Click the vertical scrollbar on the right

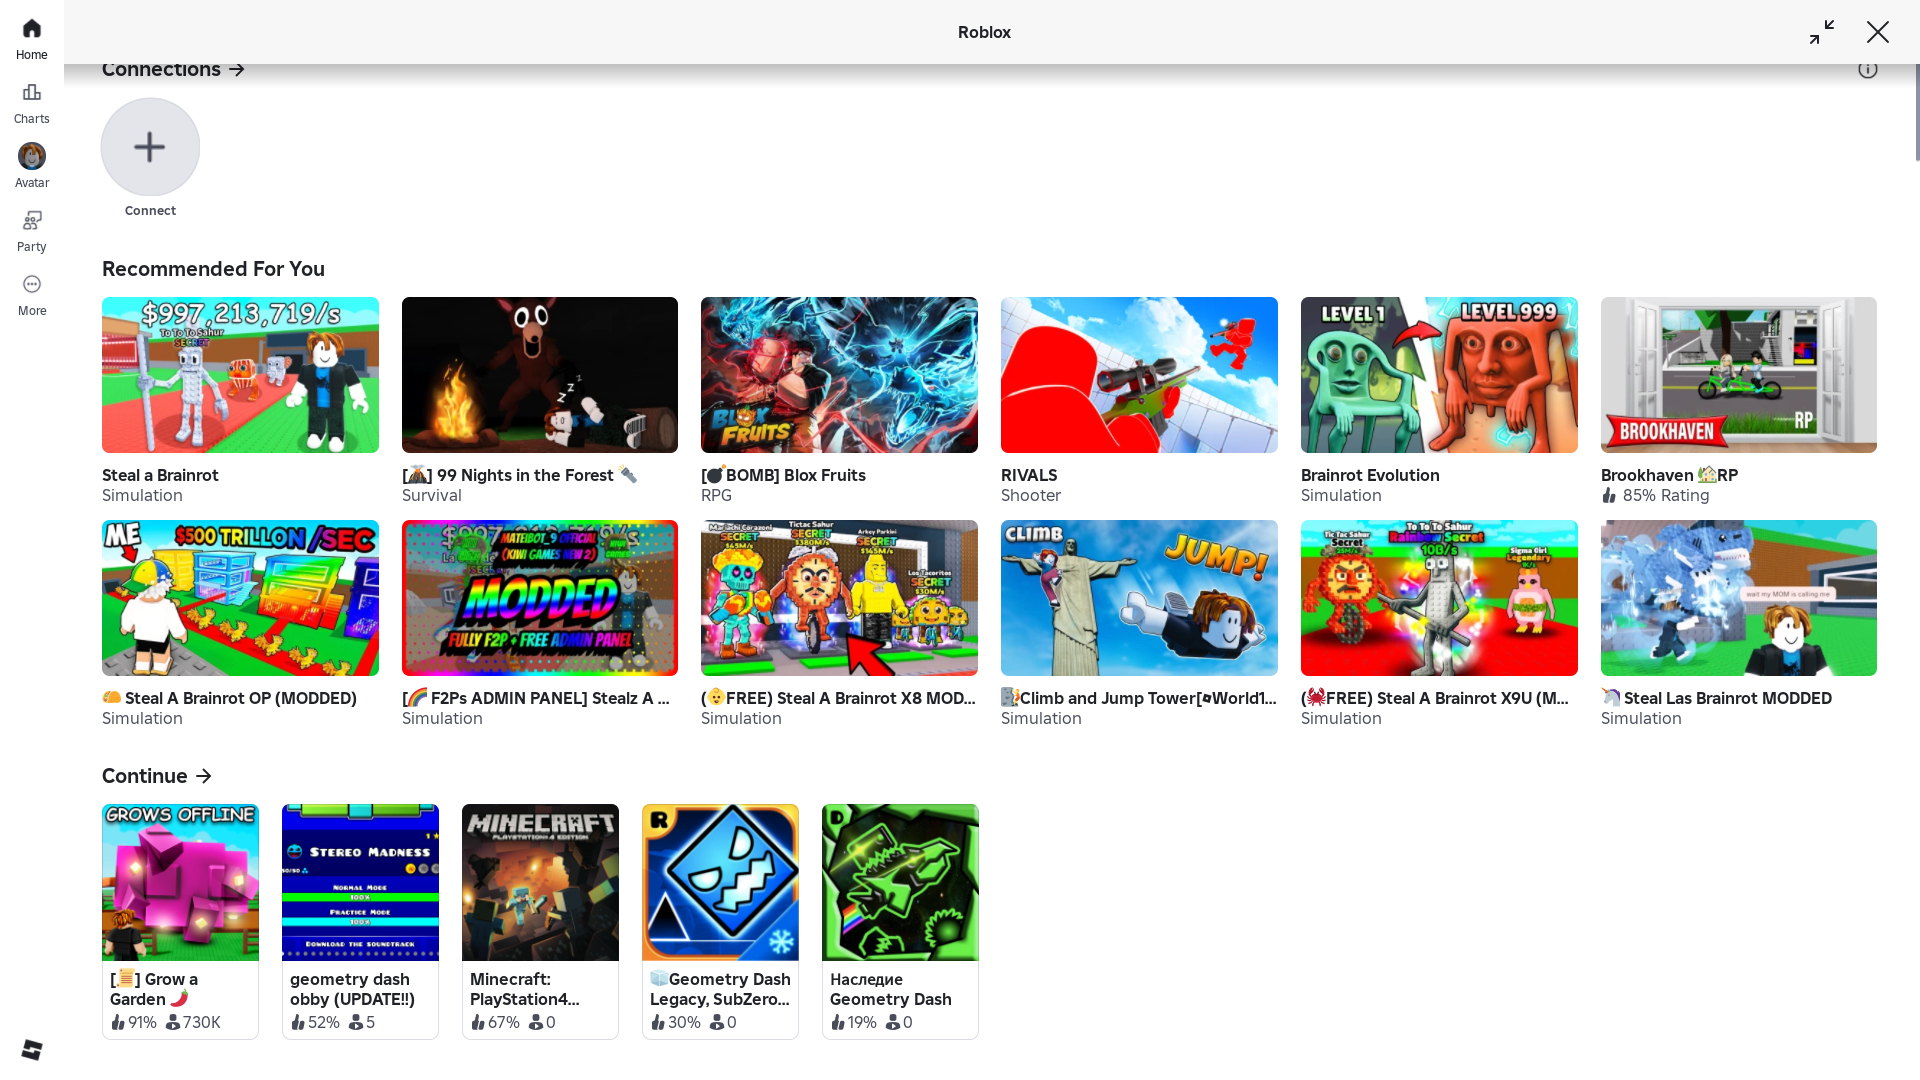pos(1916,110)
